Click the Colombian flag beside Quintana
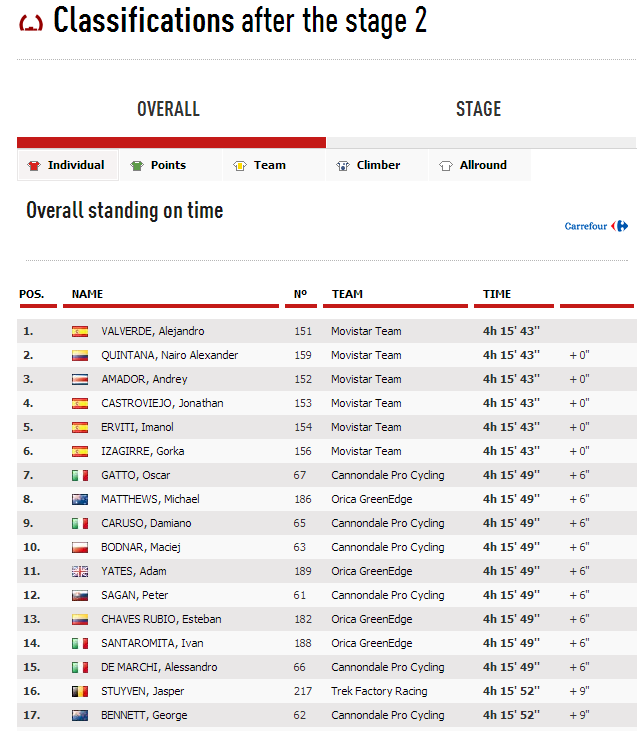The width and height of the screenshot is (640, 731). pyautogui.click(x=80, y=355)
